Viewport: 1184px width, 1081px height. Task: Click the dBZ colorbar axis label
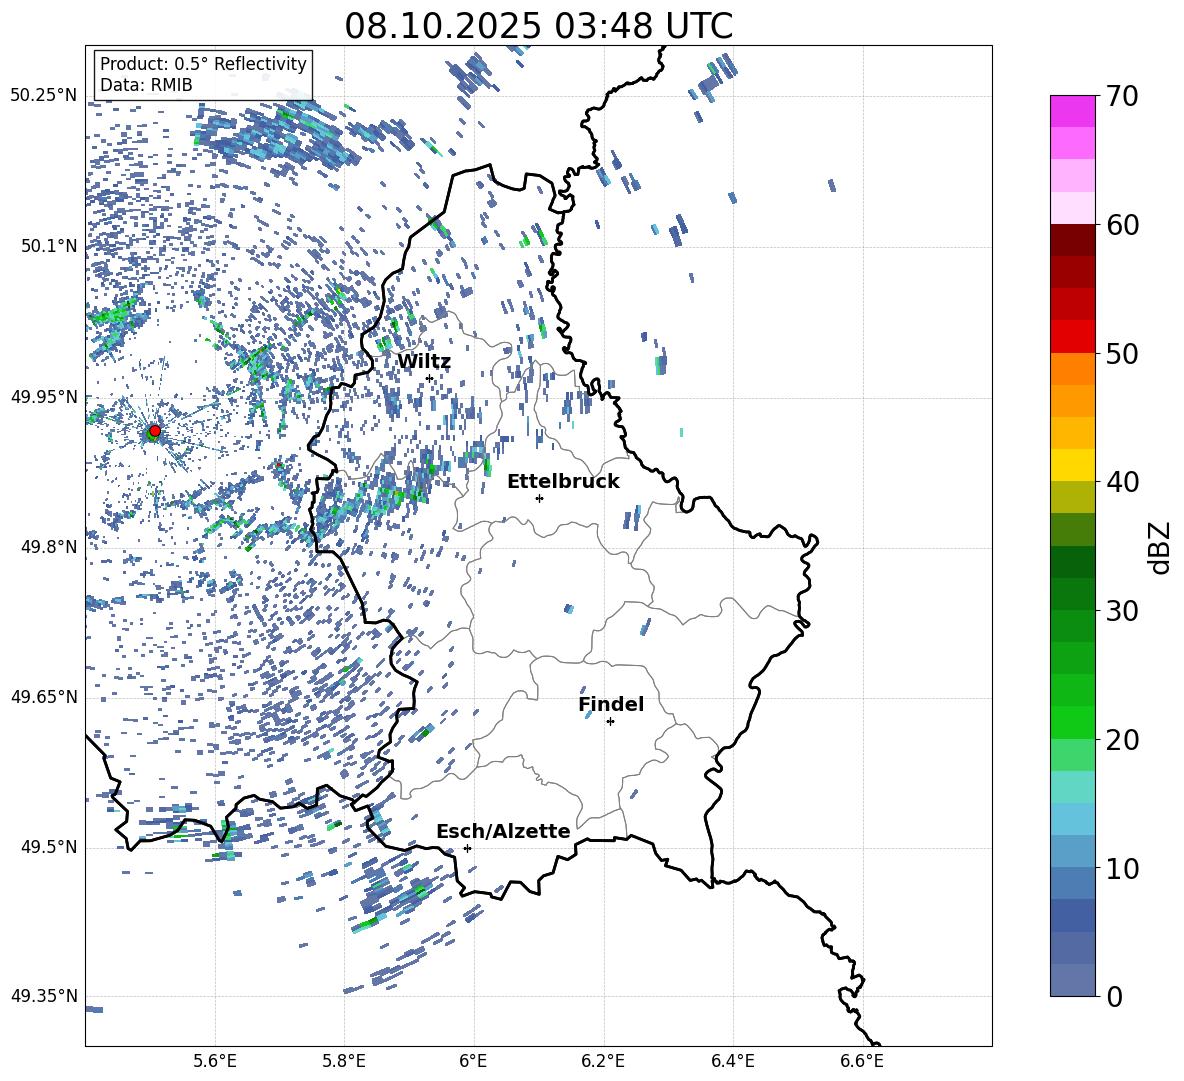[1160, 547]
